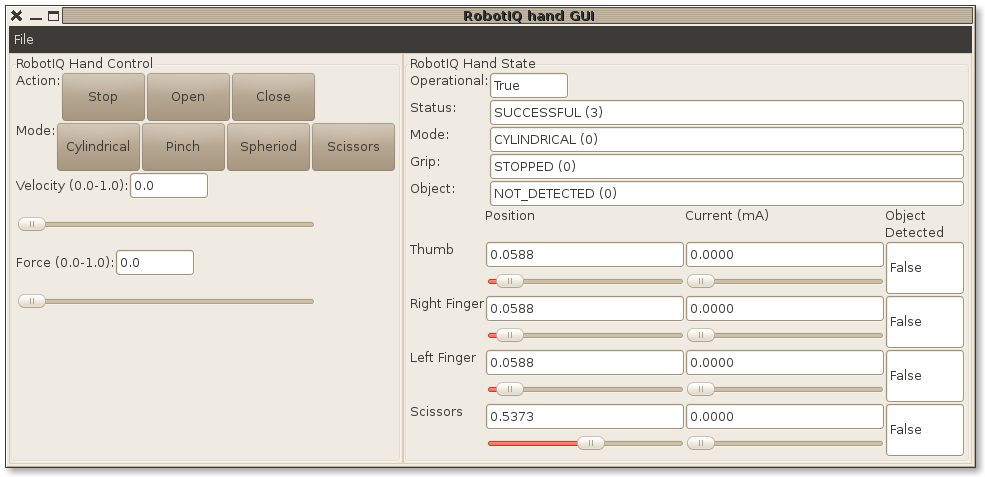The width and height of the screenshot is (985, 477).
Task: Click the Right Finger current value field
Action: (x=785, y=309)
